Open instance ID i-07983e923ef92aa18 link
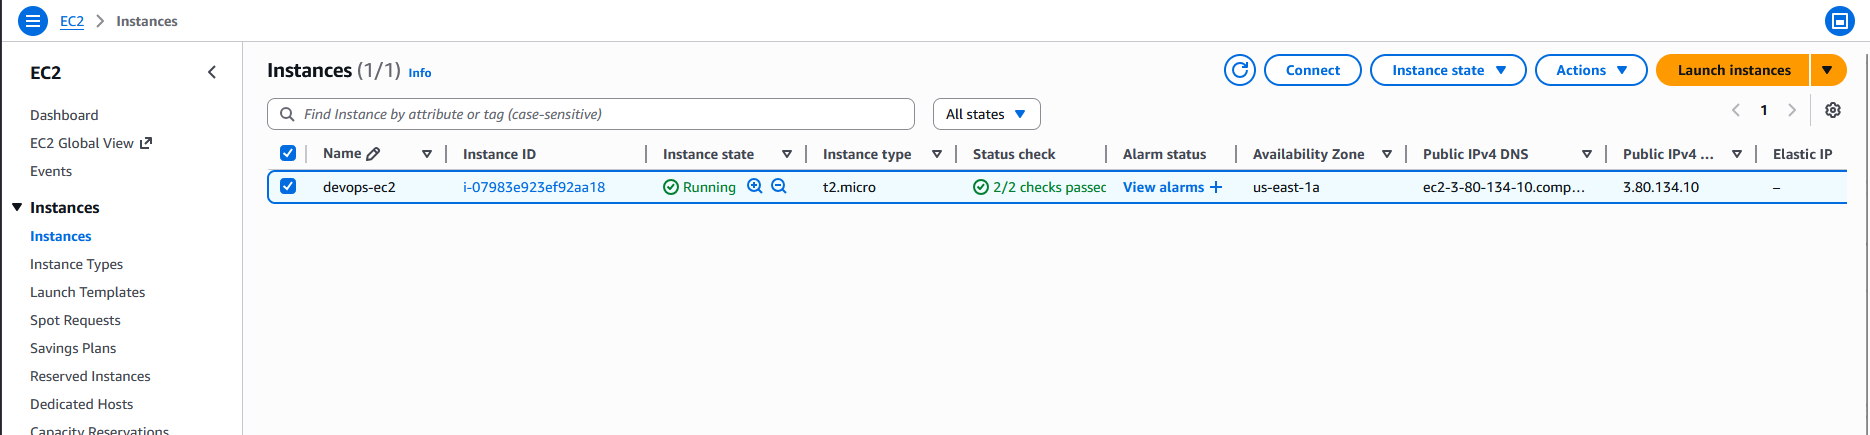This screenshot has height=435, width=1870. coord(534,187)
